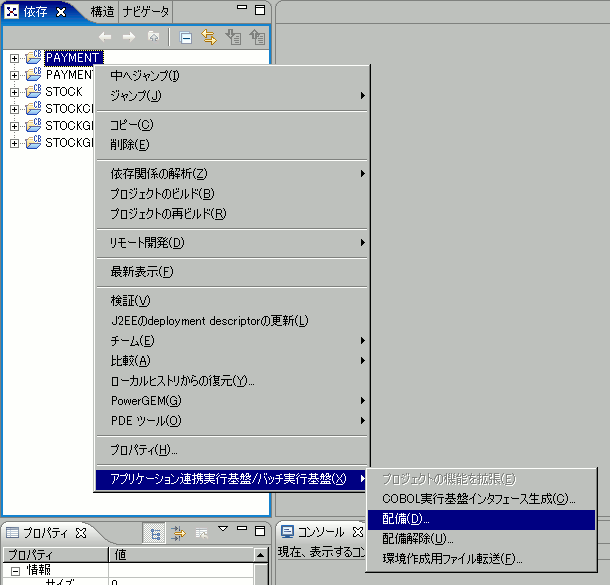Select COBOL実行基盤インタフェース生成(C)...
The image size is (610, 585).
[x=479, y=499]
